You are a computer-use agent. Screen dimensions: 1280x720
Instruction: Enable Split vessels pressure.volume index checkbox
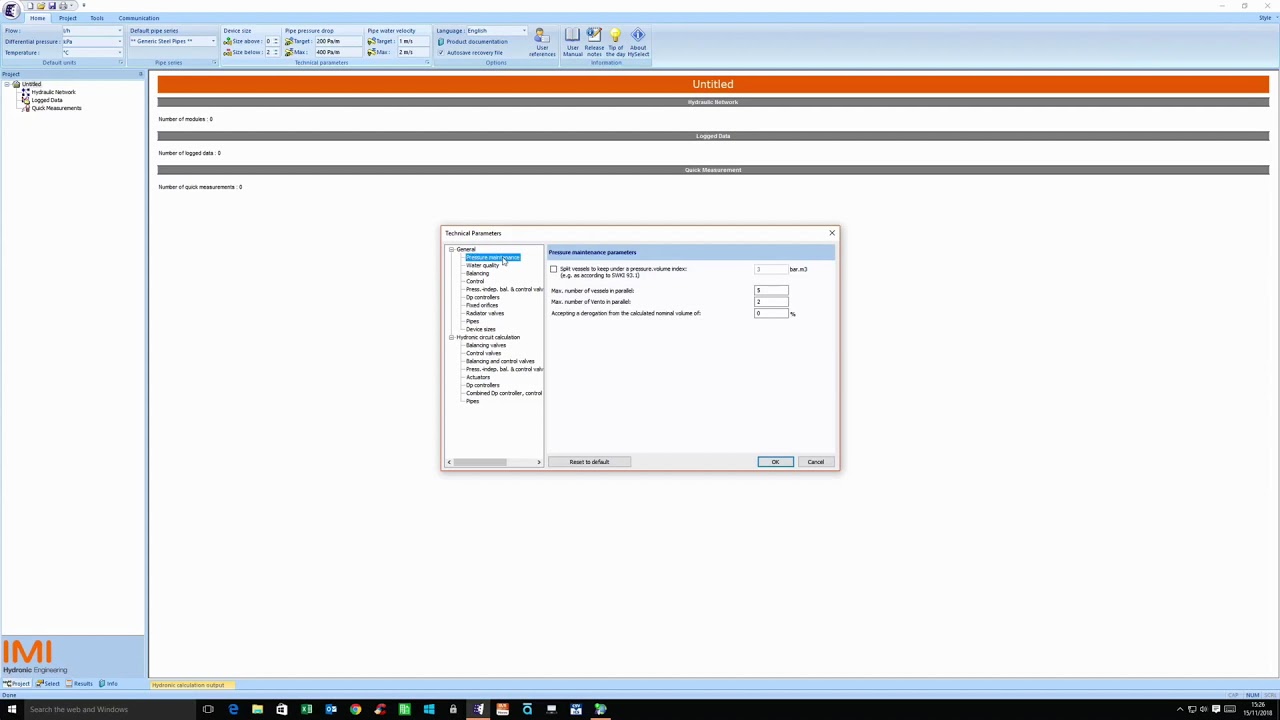(x=553, y=269)
